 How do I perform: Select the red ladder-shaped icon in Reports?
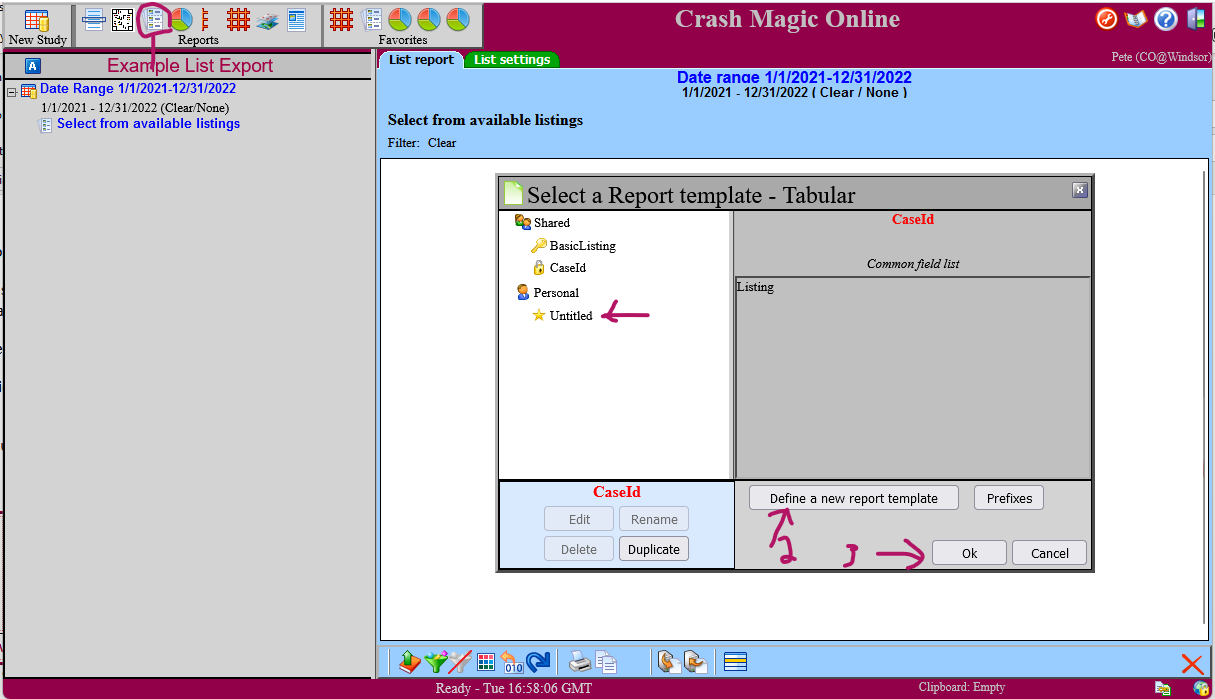tap(205, 19)
